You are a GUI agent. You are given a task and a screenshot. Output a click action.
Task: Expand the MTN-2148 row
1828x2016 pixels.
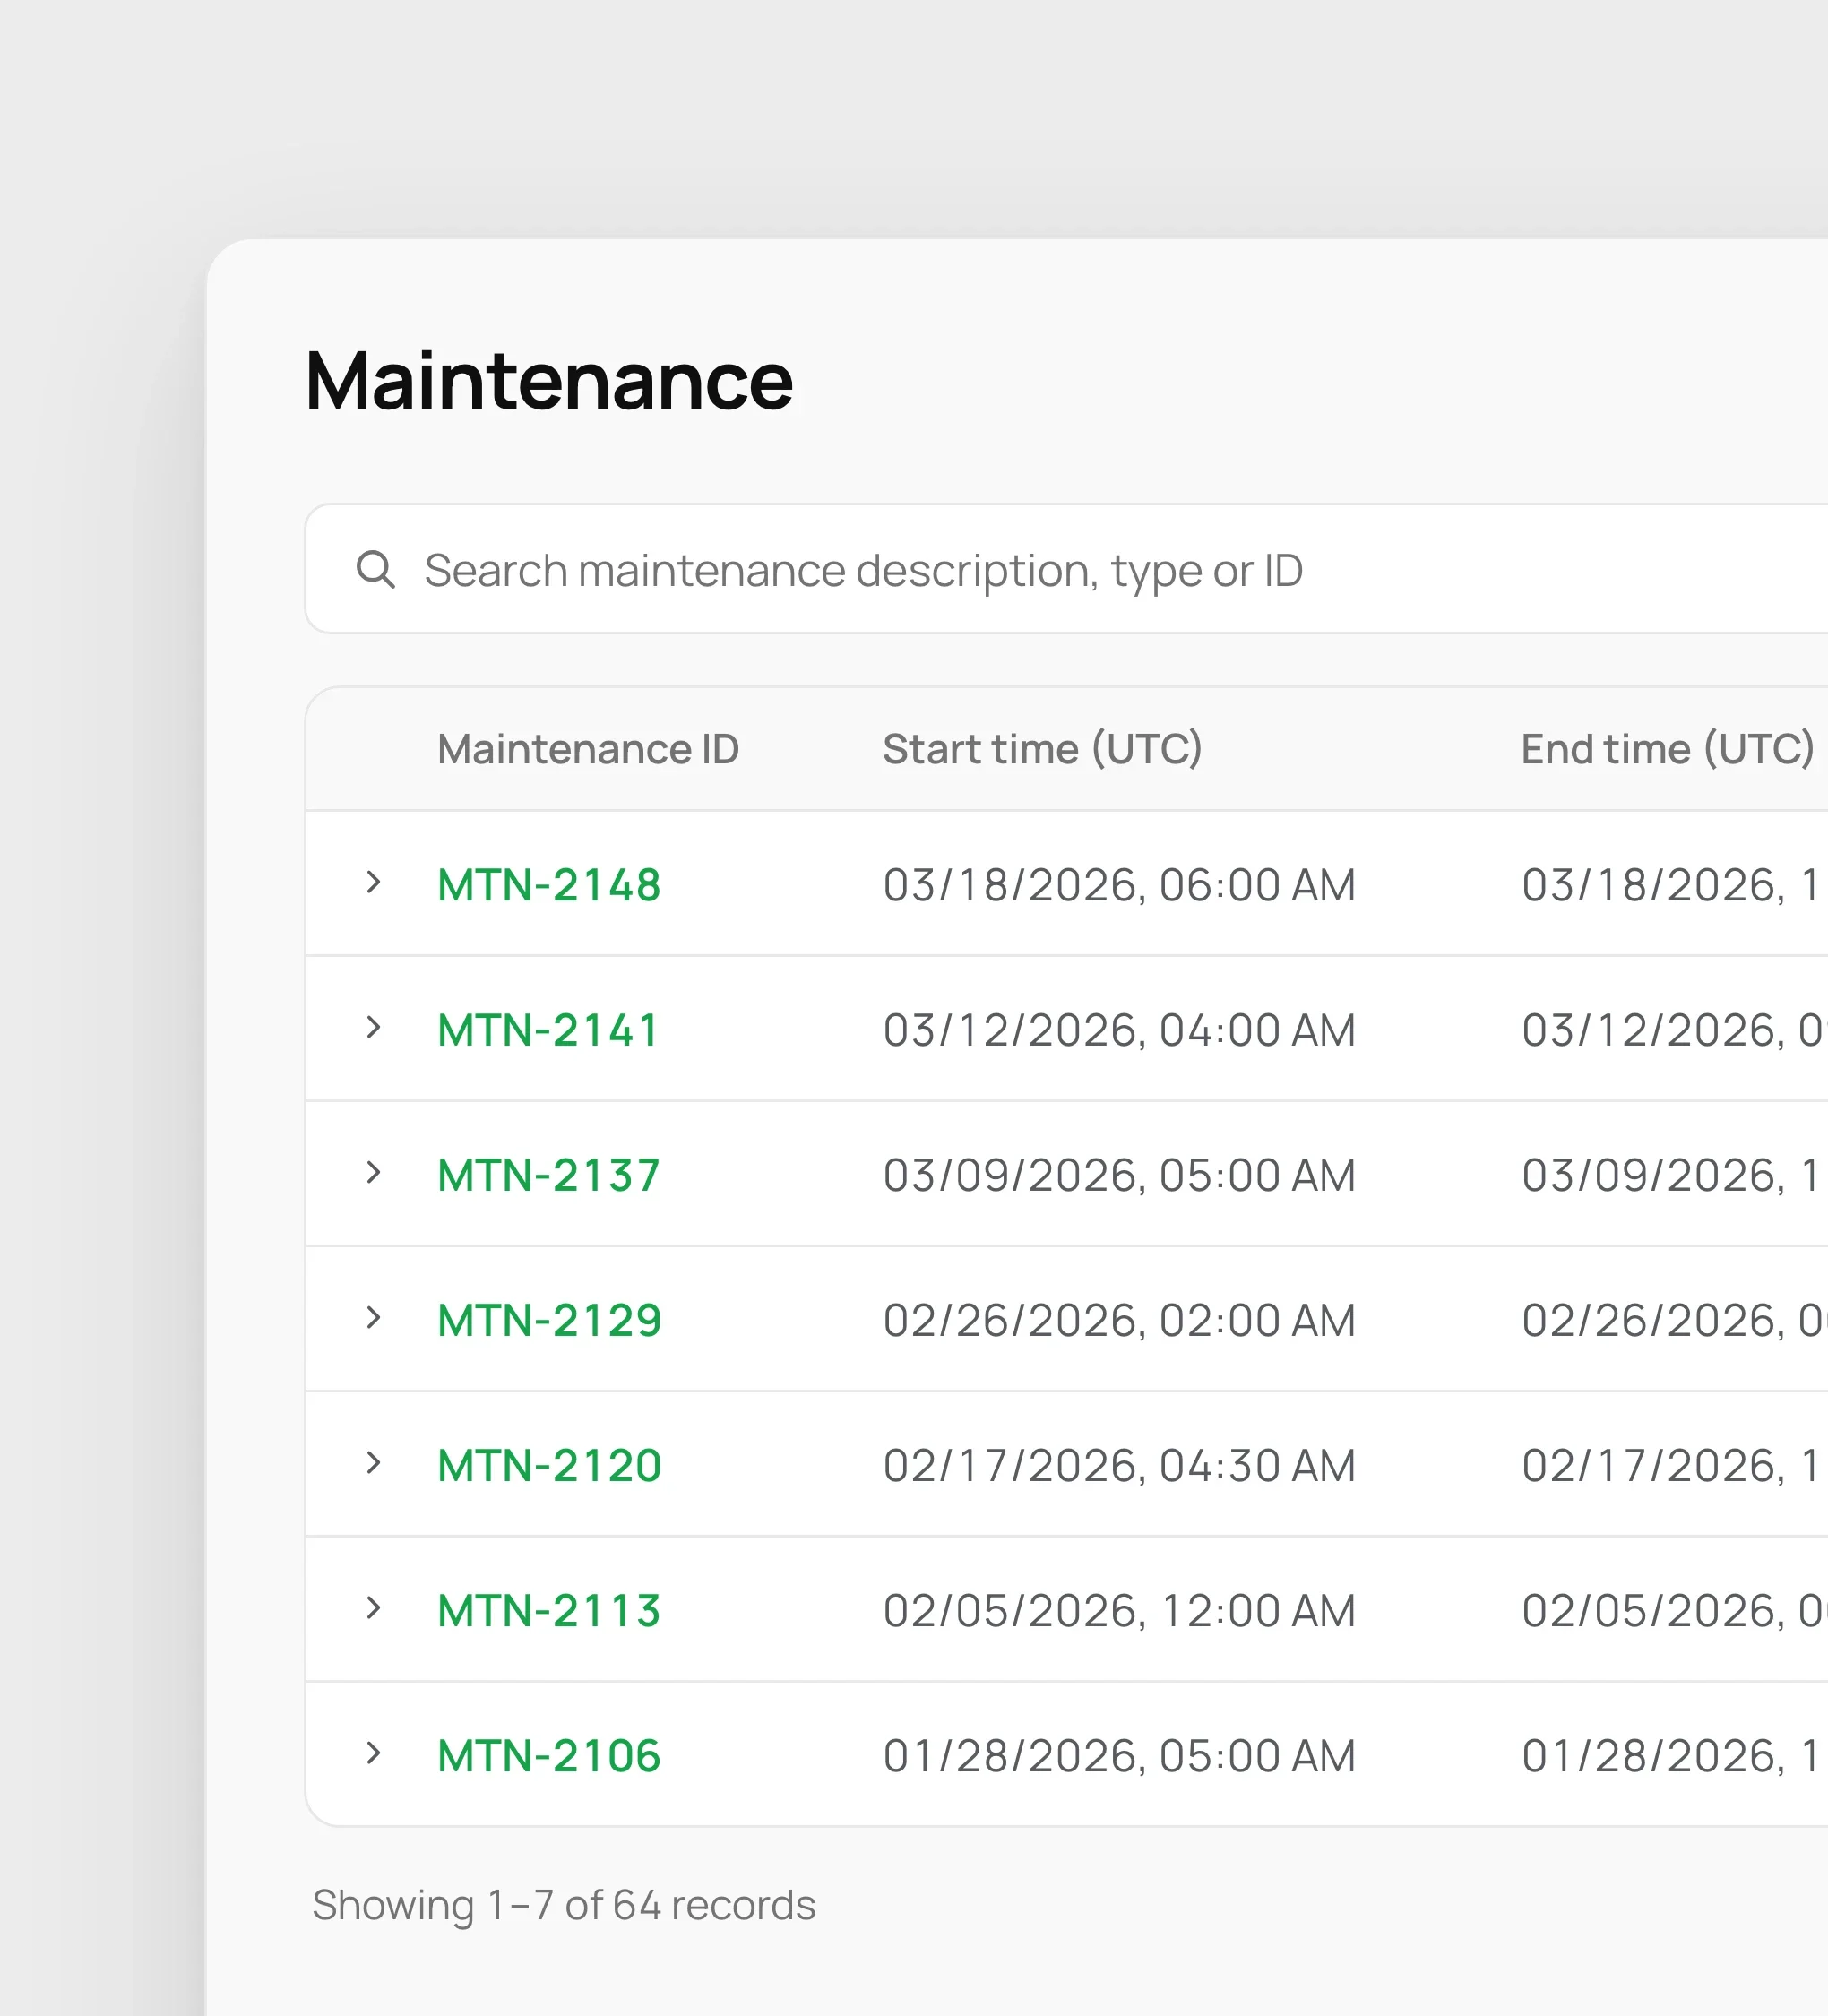click(373, 882)
